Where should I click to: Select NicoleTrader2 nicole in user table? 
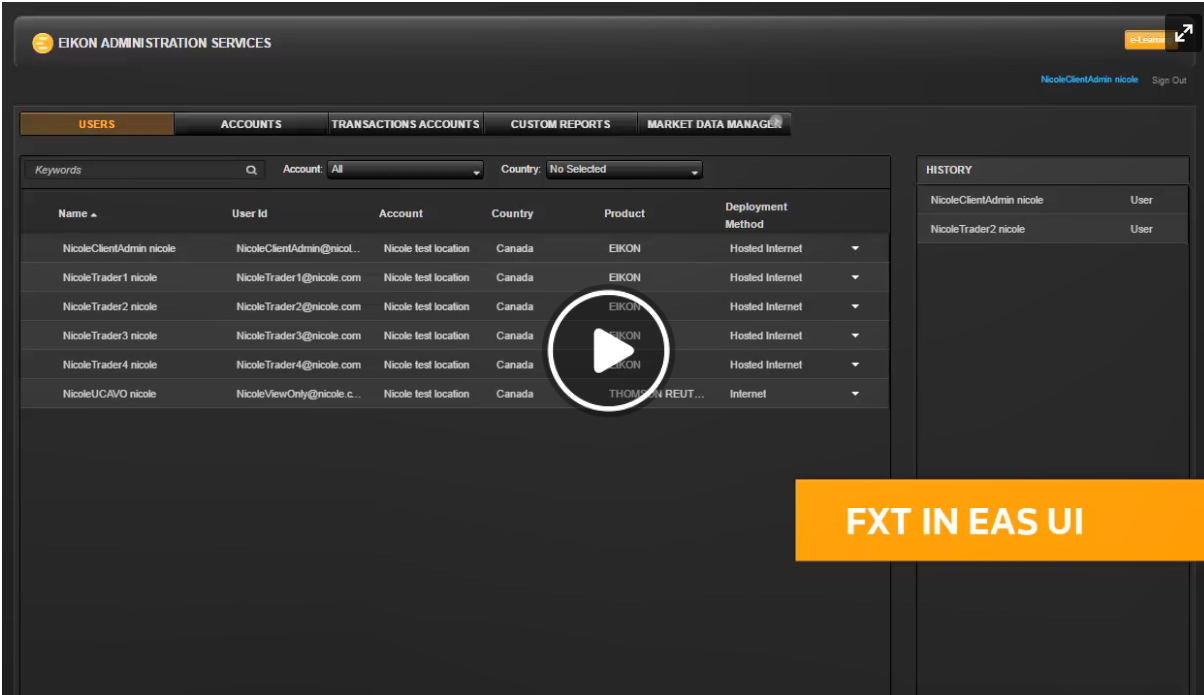(x=110, y=306)
